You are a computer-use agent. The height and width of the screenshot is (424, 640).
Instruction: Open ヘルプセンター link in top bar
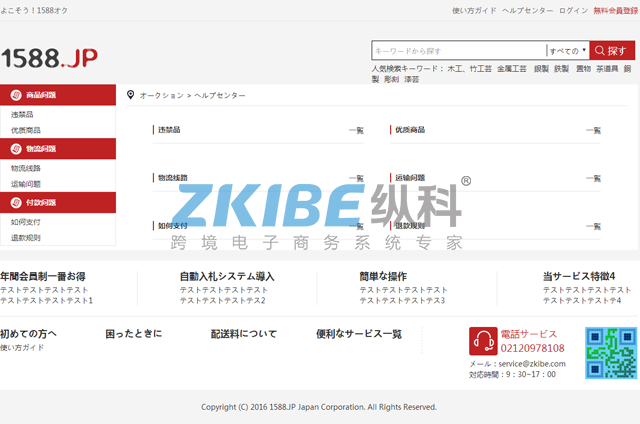tap(527, 11)
